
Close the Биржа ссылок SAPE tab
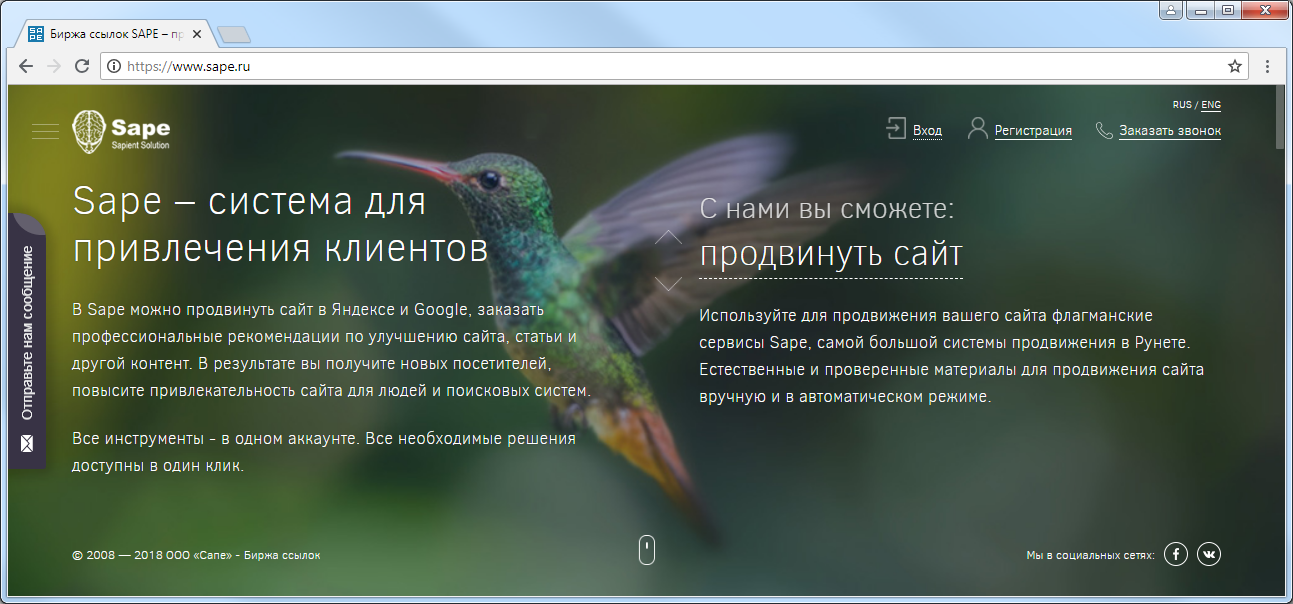(199, 35)
